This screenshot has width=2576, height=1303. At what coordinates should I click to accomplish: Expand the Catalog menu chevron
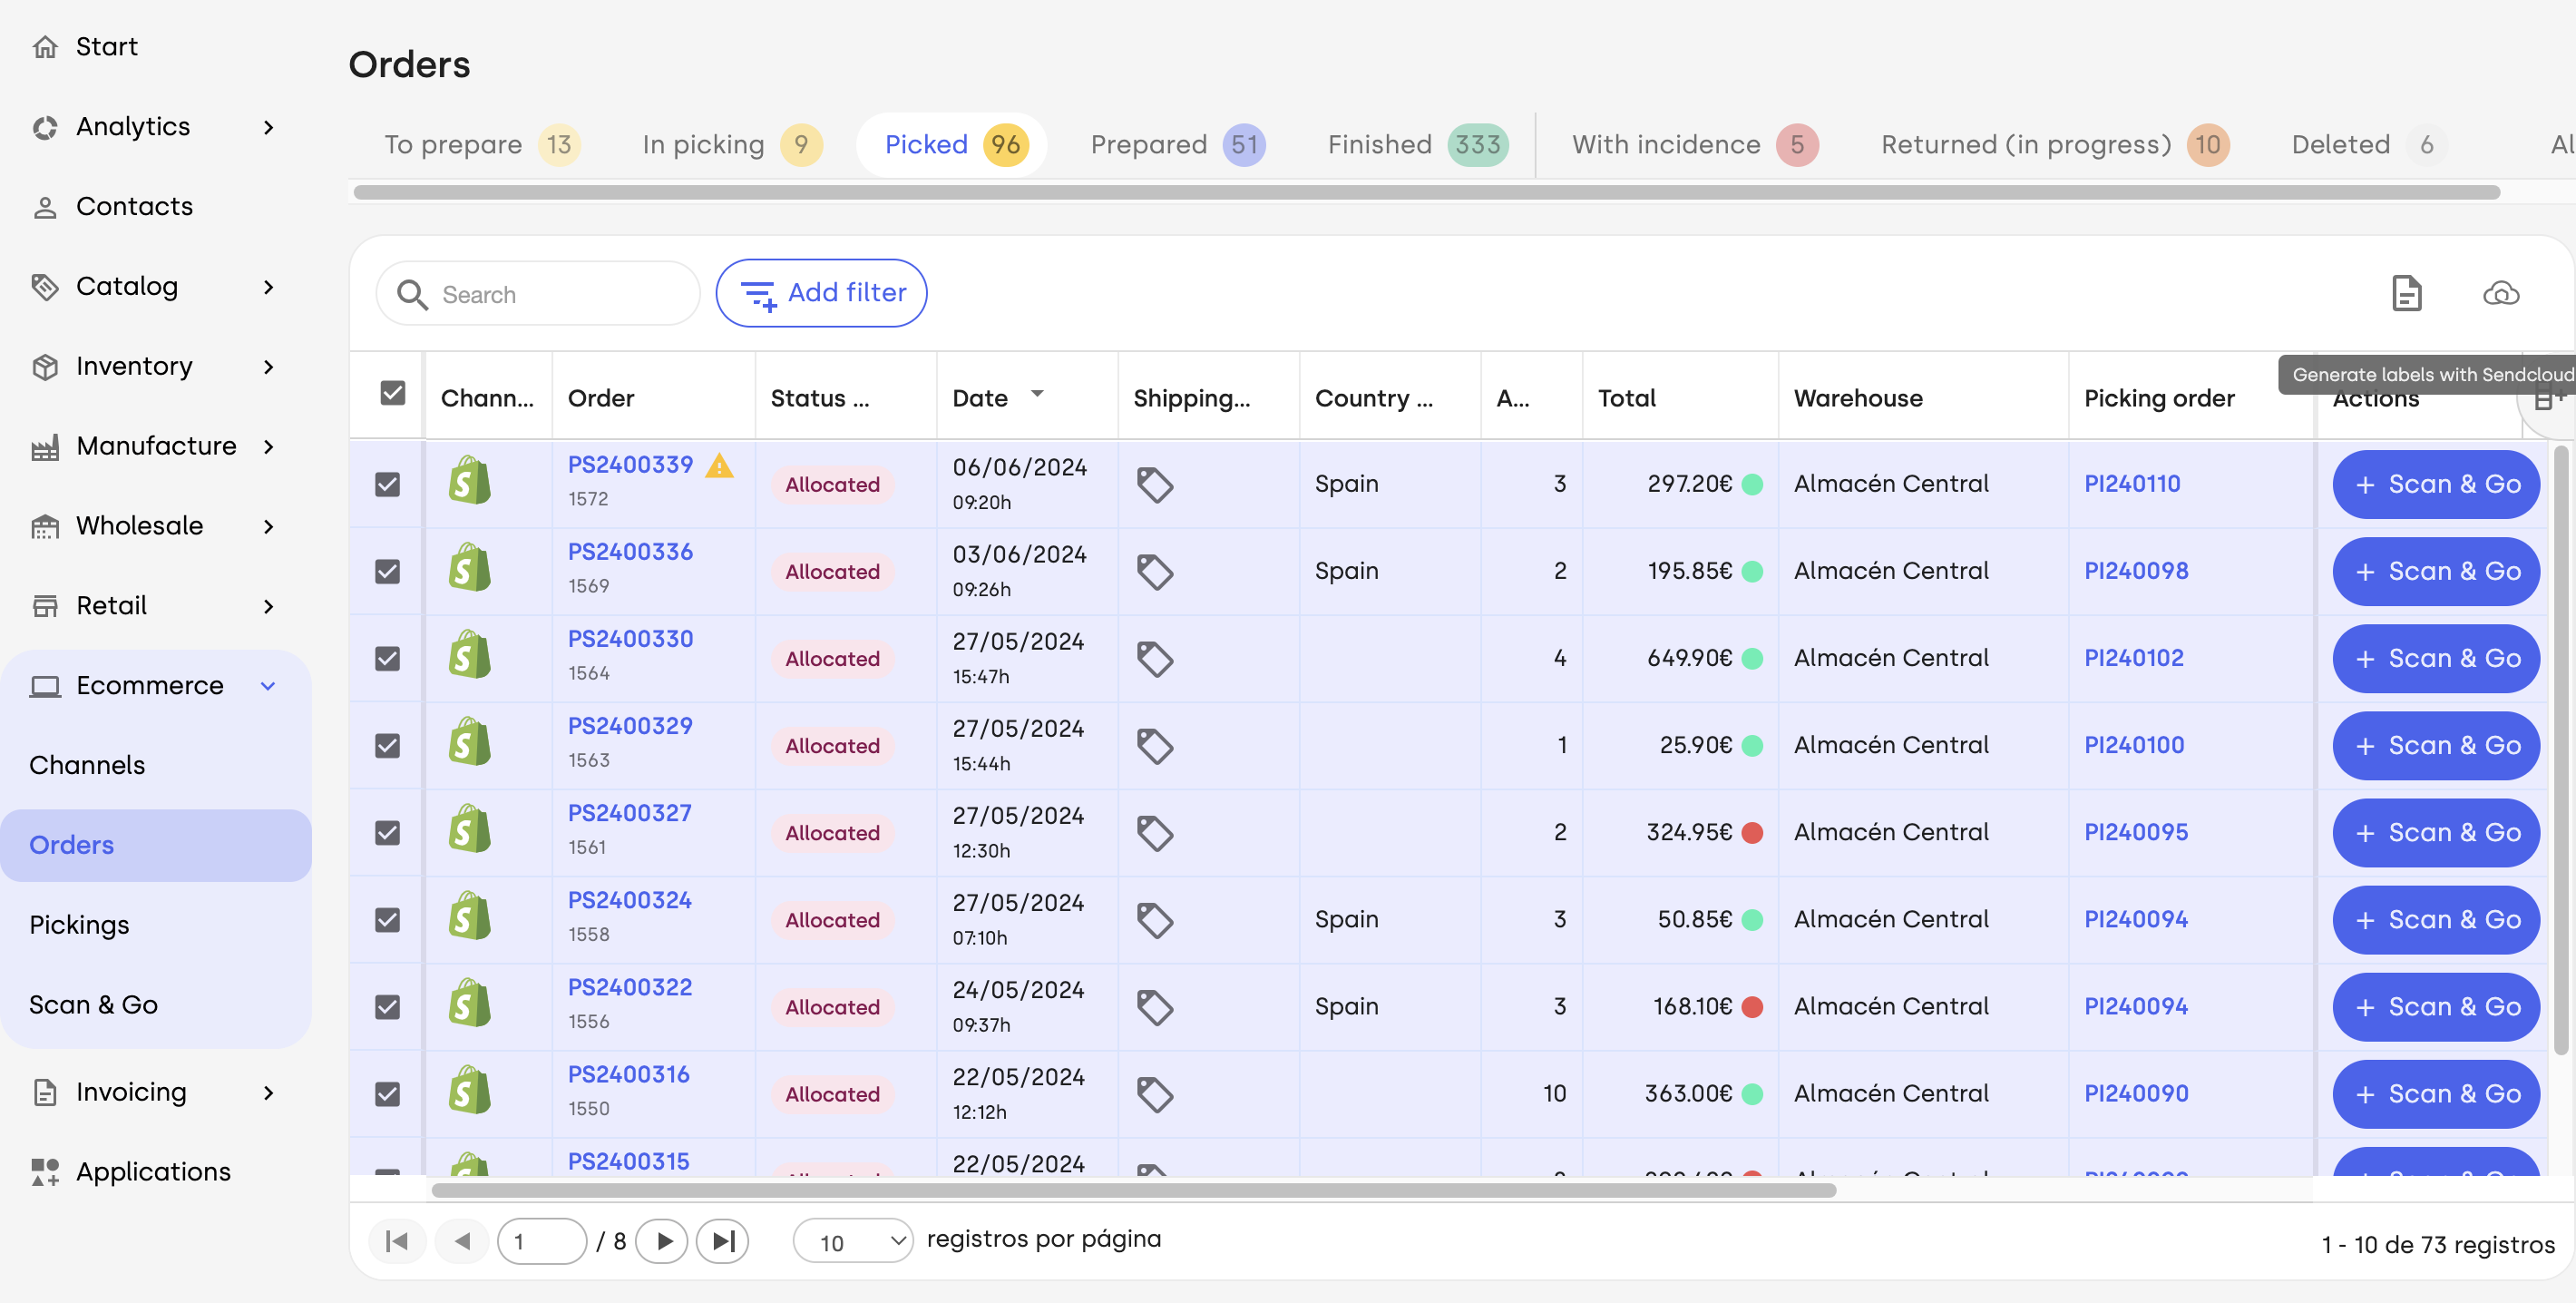[268, 287]
